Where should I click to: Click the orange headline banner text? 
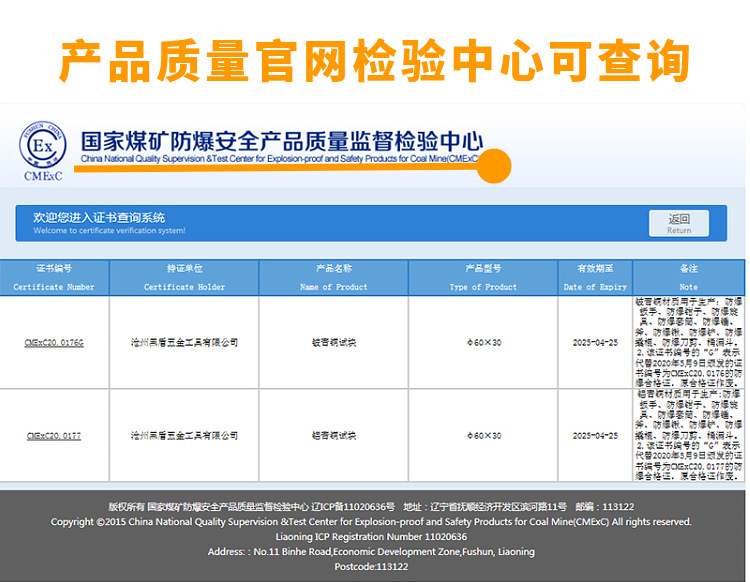pyautogui.click(x=375, y=61)
